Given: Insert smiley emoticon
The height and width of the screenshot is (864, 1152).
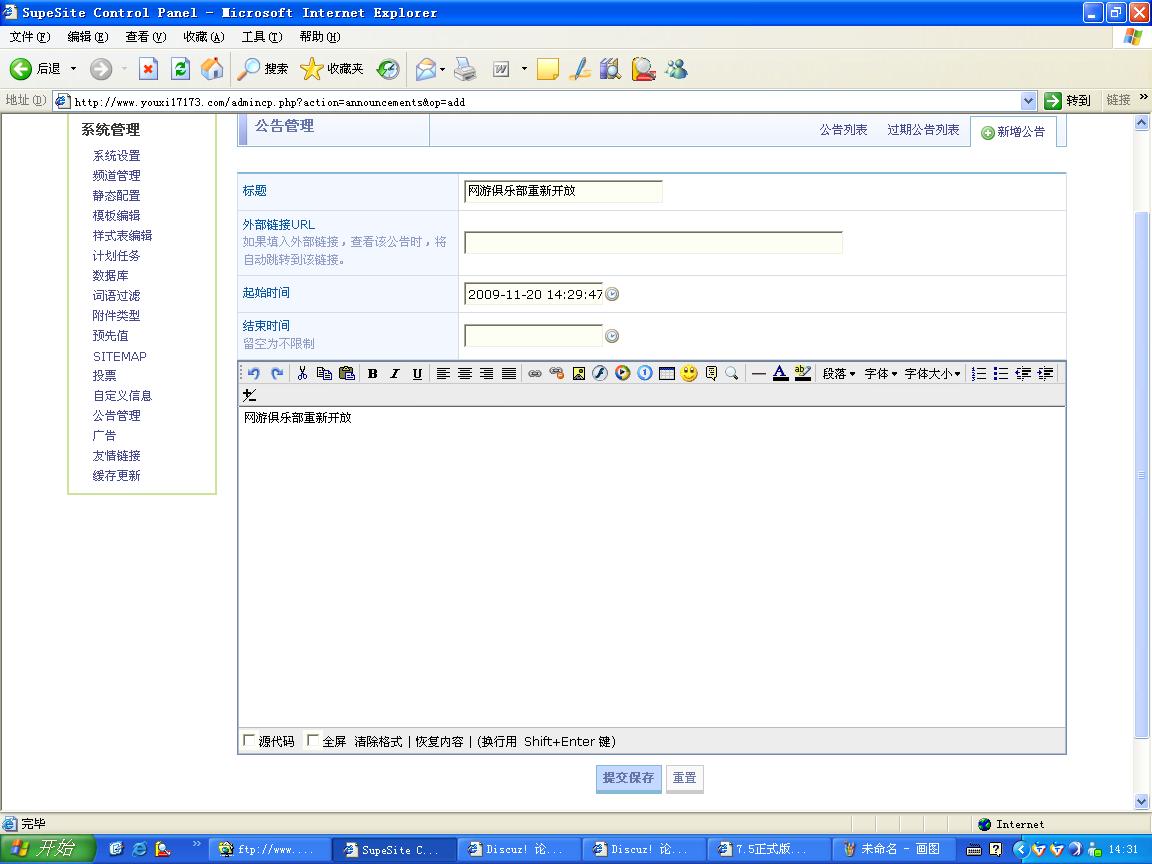Looking at the screenshot, I should coord(688,373).
